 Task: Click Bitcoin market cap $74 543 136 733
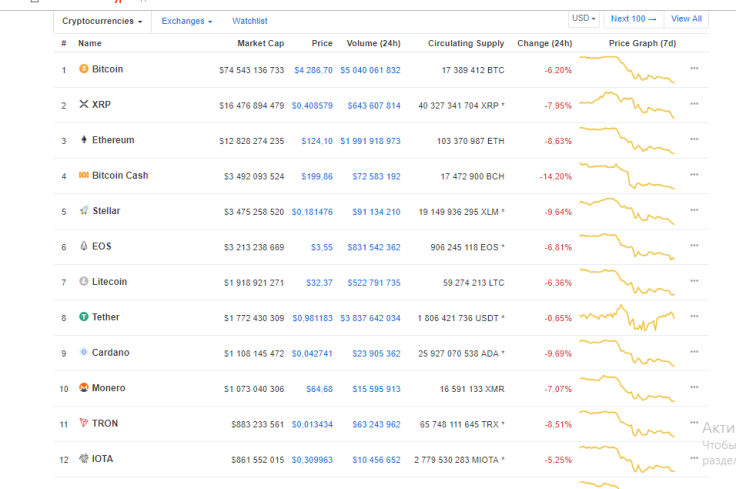(x=252, y=70)
